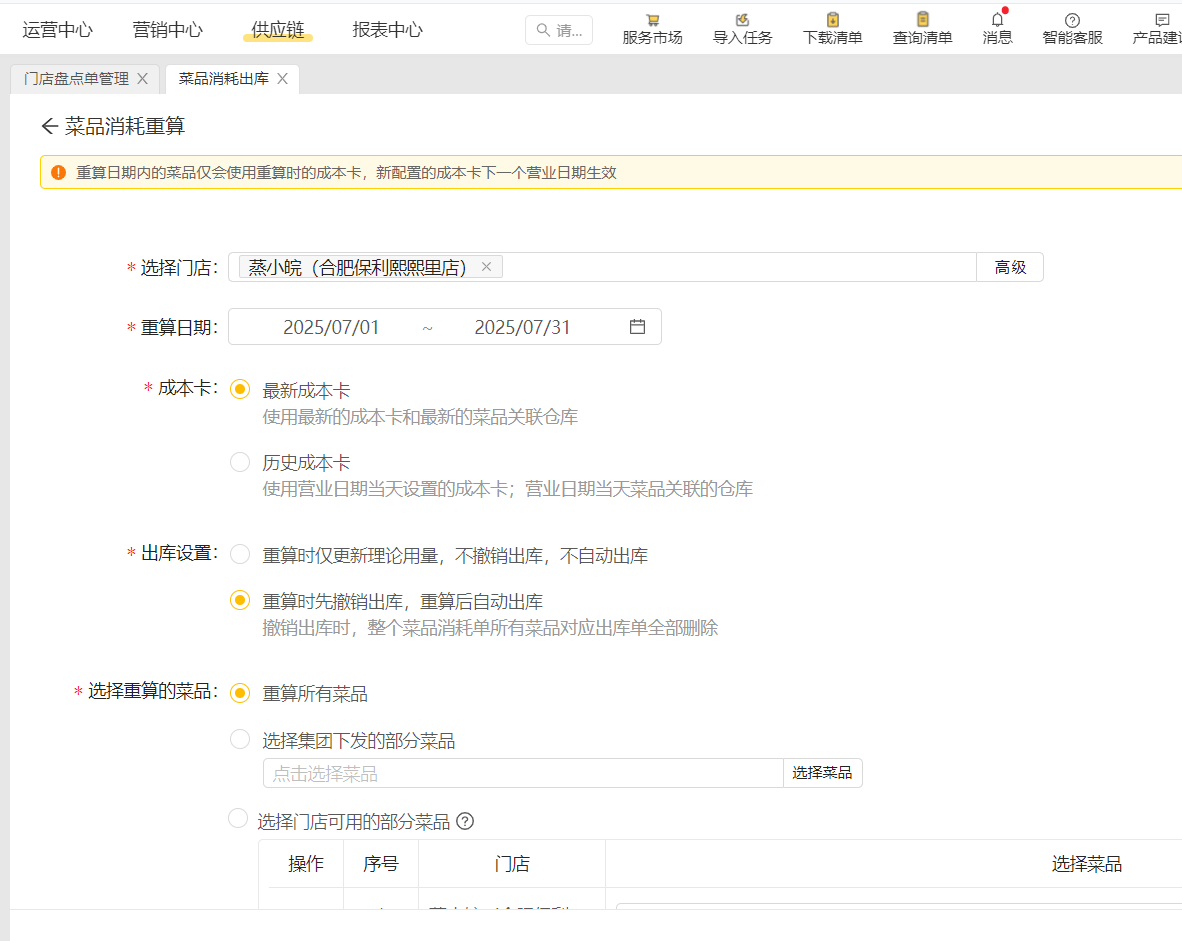
Task: Click the magnifier in the search box
Action: tap(541, 30)
